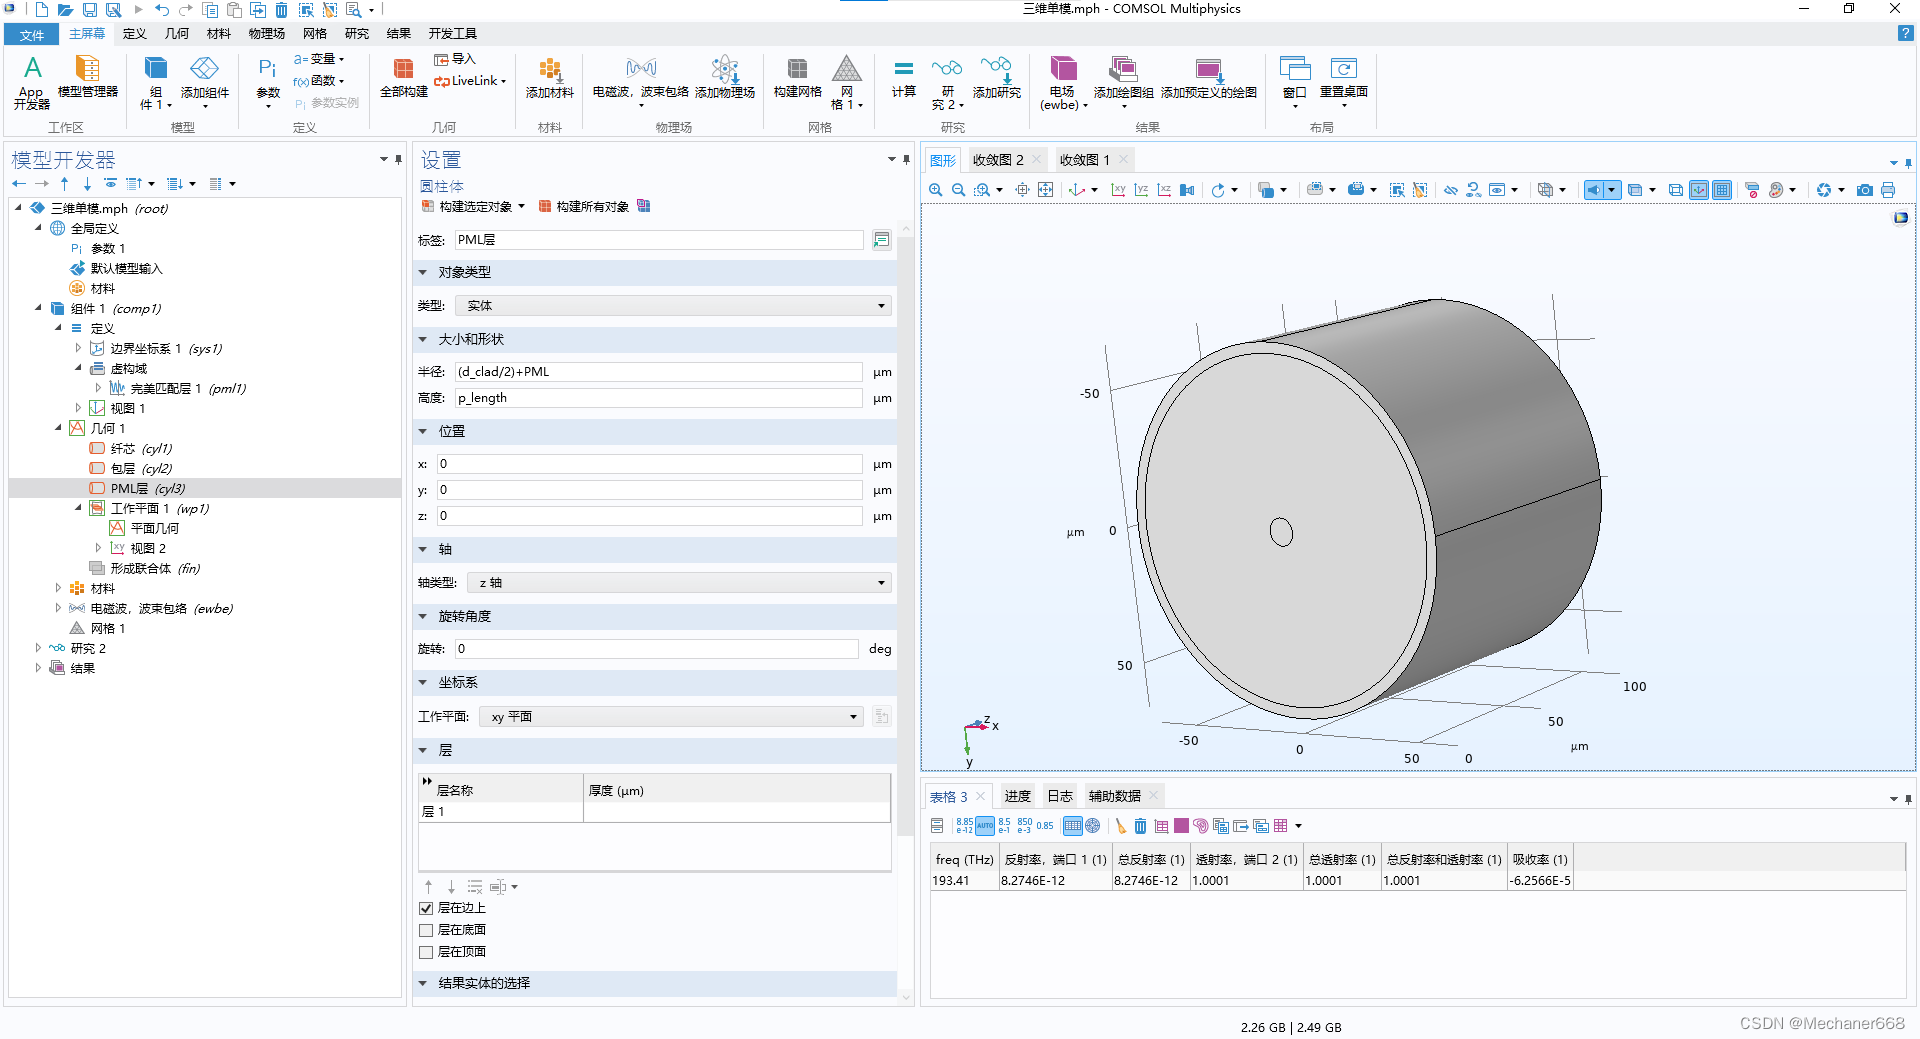Click the Import (导入) button
This screenshot has width=1920, height=1039.
pyautogui.click(x=455, y=59)
